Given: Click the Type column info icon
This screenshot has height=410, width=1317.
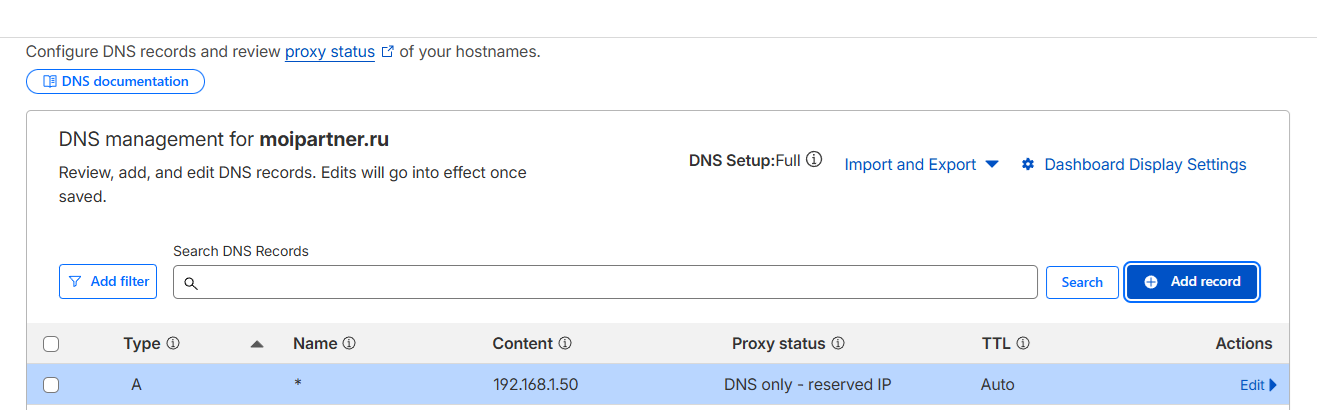Looking at the screenshot, I should 173,344.
